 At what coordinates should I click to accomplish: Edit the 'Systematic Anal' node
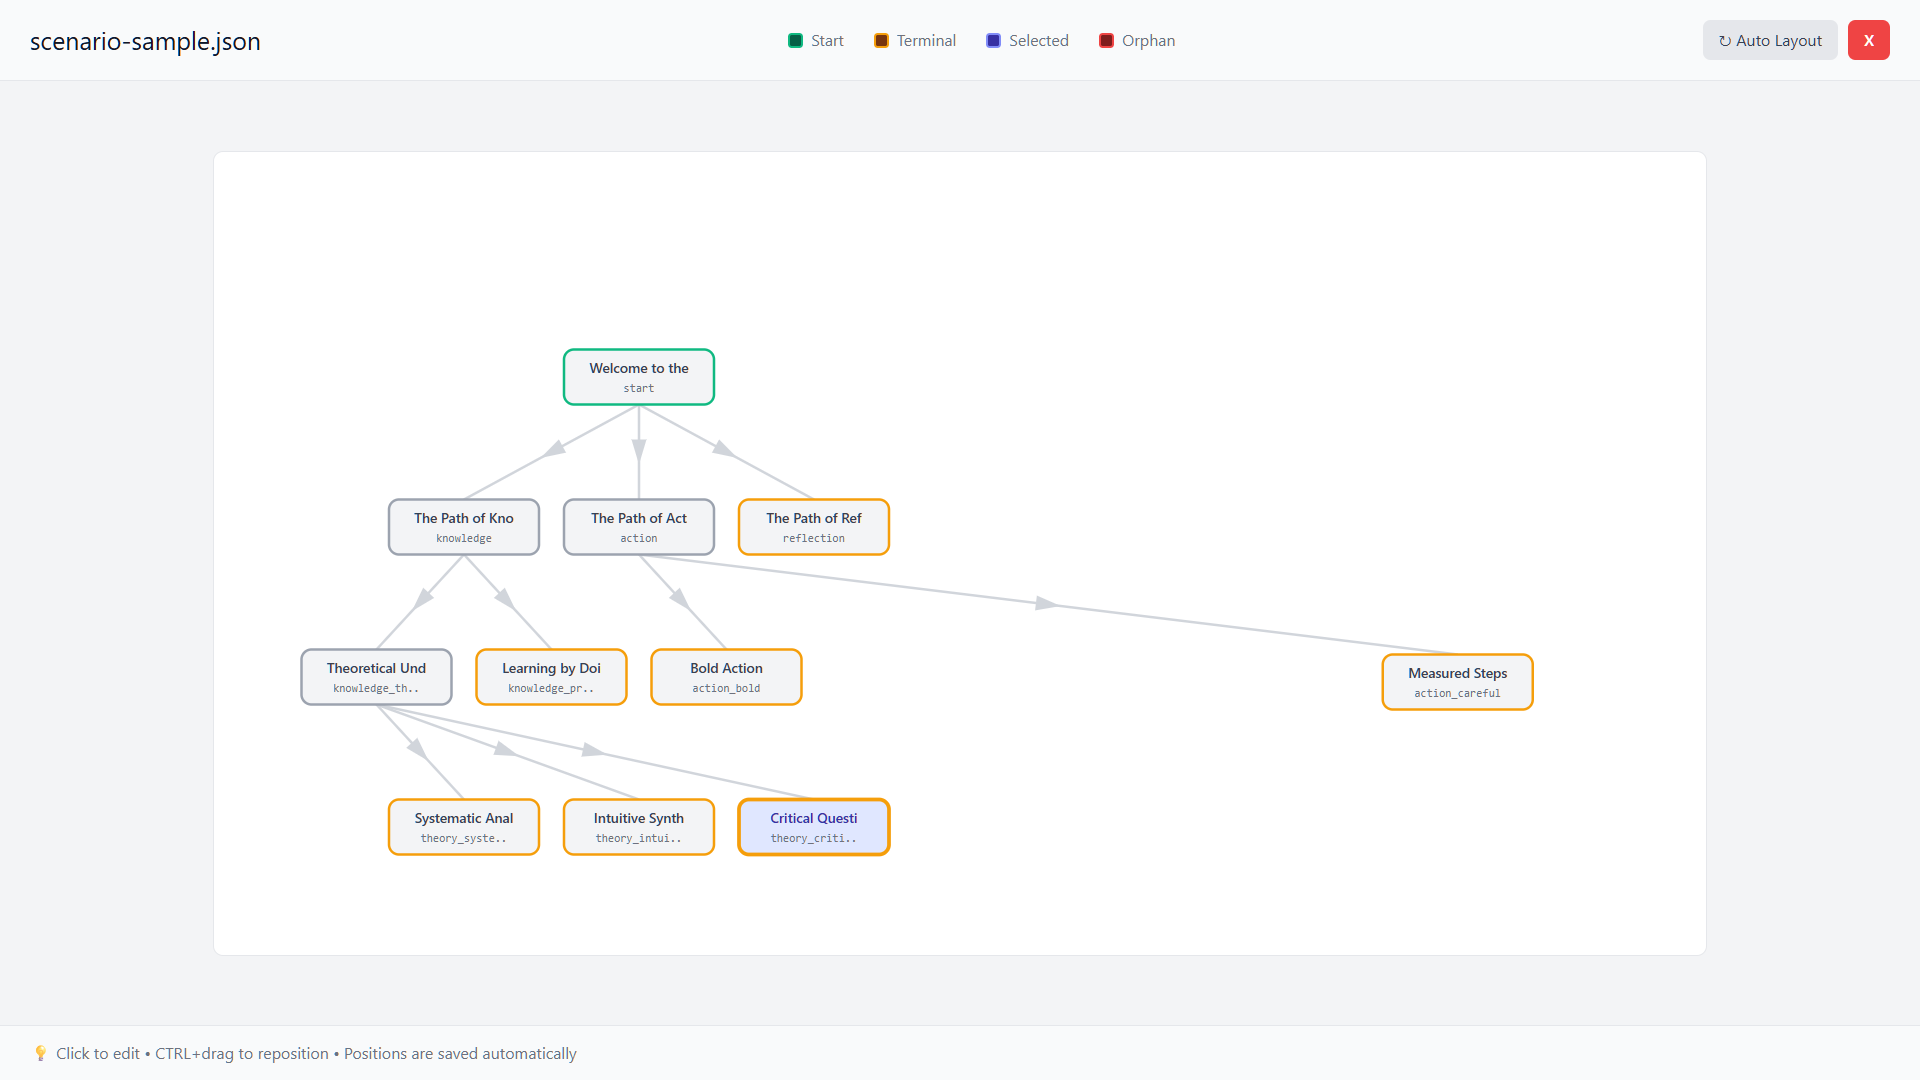[x=463, y=827]
